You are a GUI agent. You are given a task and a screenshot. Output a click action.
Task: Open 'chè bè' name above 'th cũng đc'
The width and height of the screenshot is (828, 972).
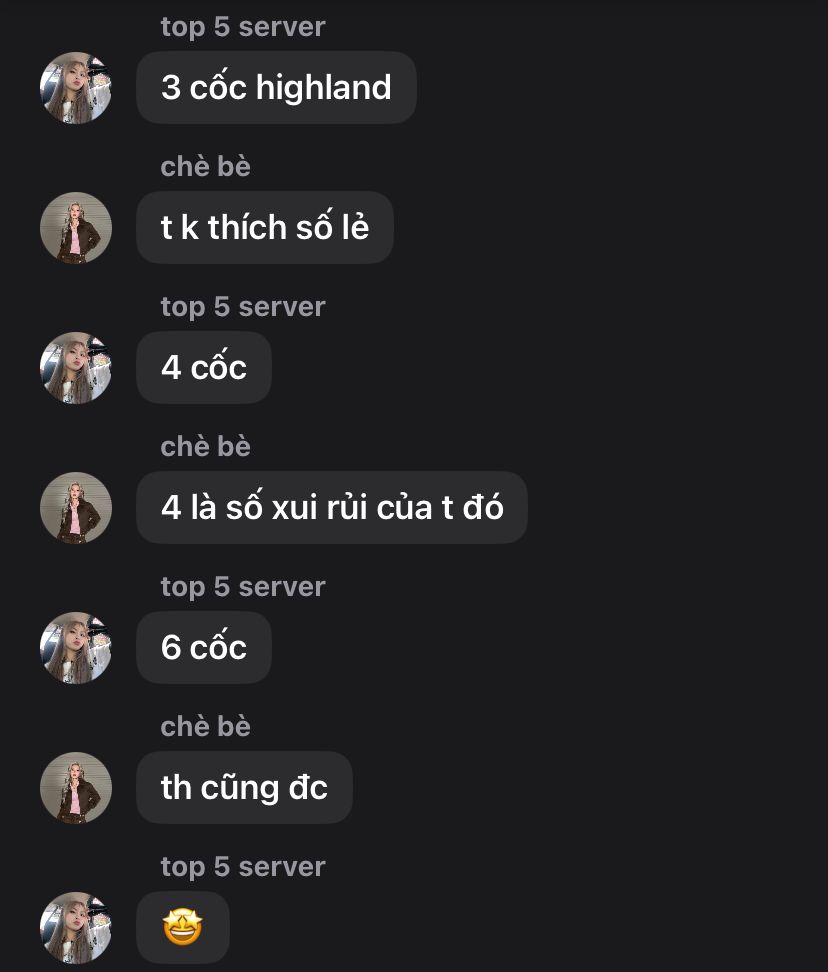point(206,727)
